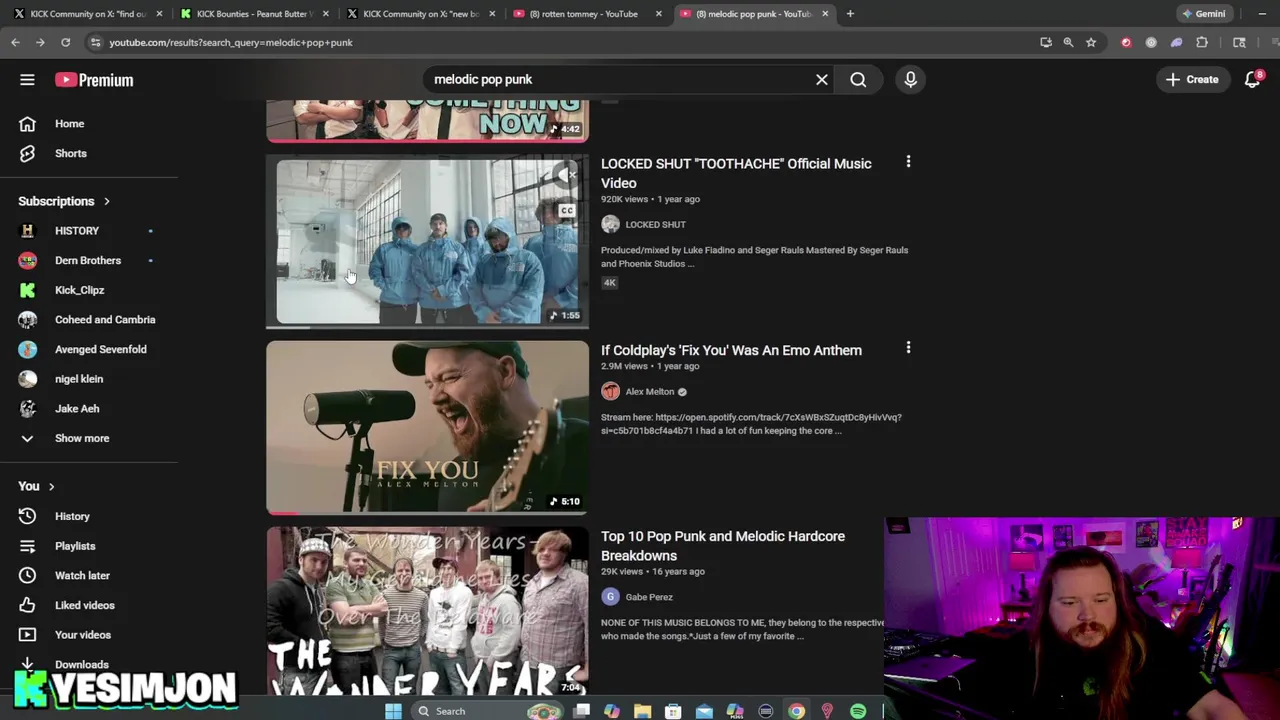This screenshot has height=720, width=1280.
Task: Open more options for Fix You video
Action: click(908, 348)
